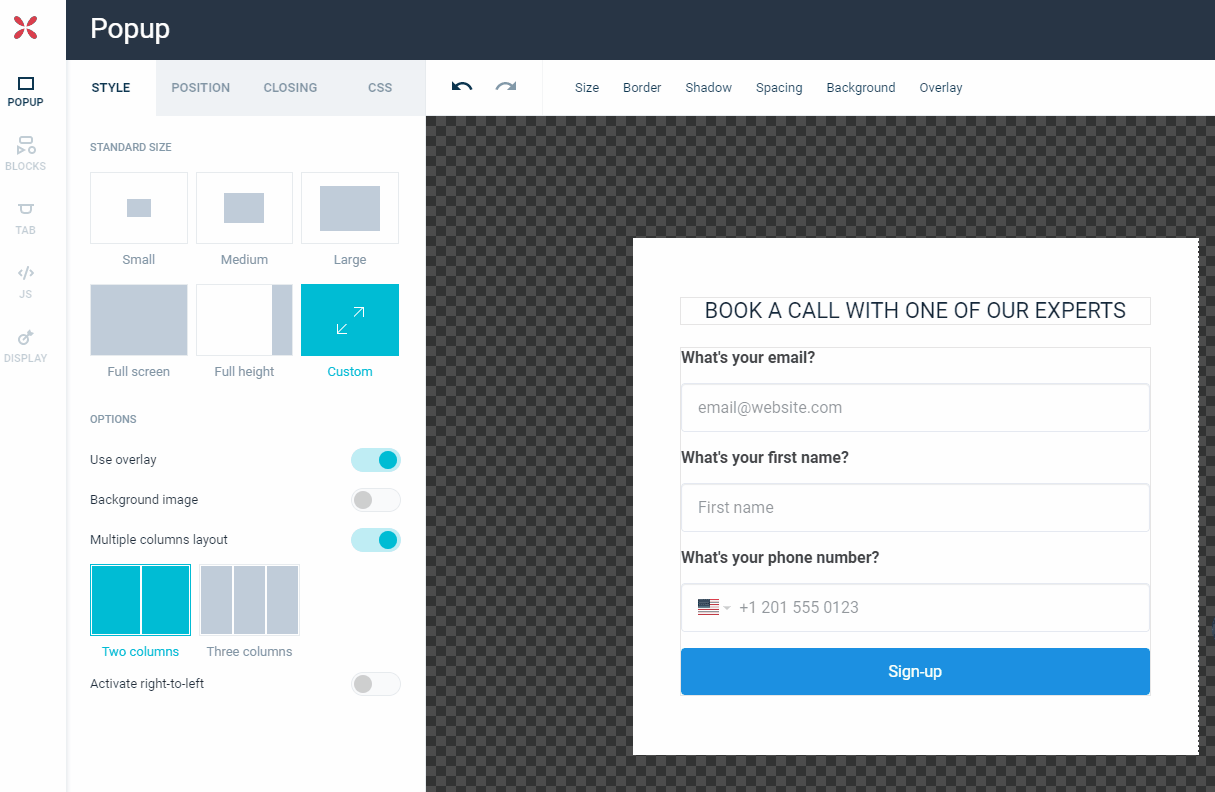Click the "Two columns" label text
1215x792 pixels.
[x=141, y=652]
